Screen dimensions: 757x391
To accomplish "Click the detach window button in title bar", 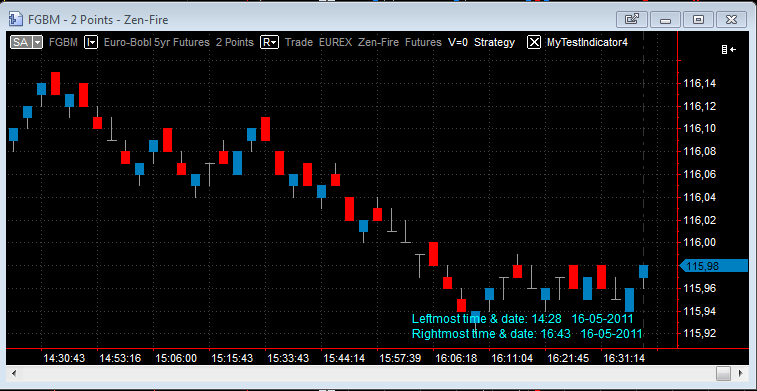I will 631,19.
